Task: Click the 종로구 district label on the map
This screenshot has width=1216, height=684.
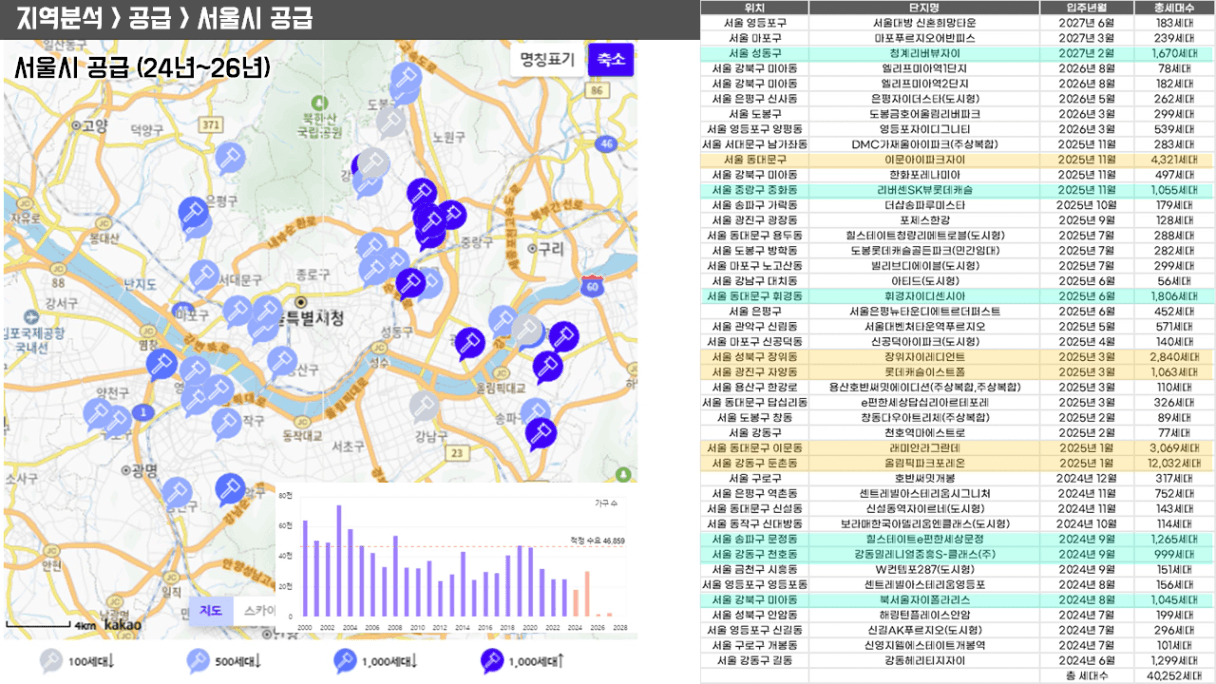Action: [x=313, y=273]
